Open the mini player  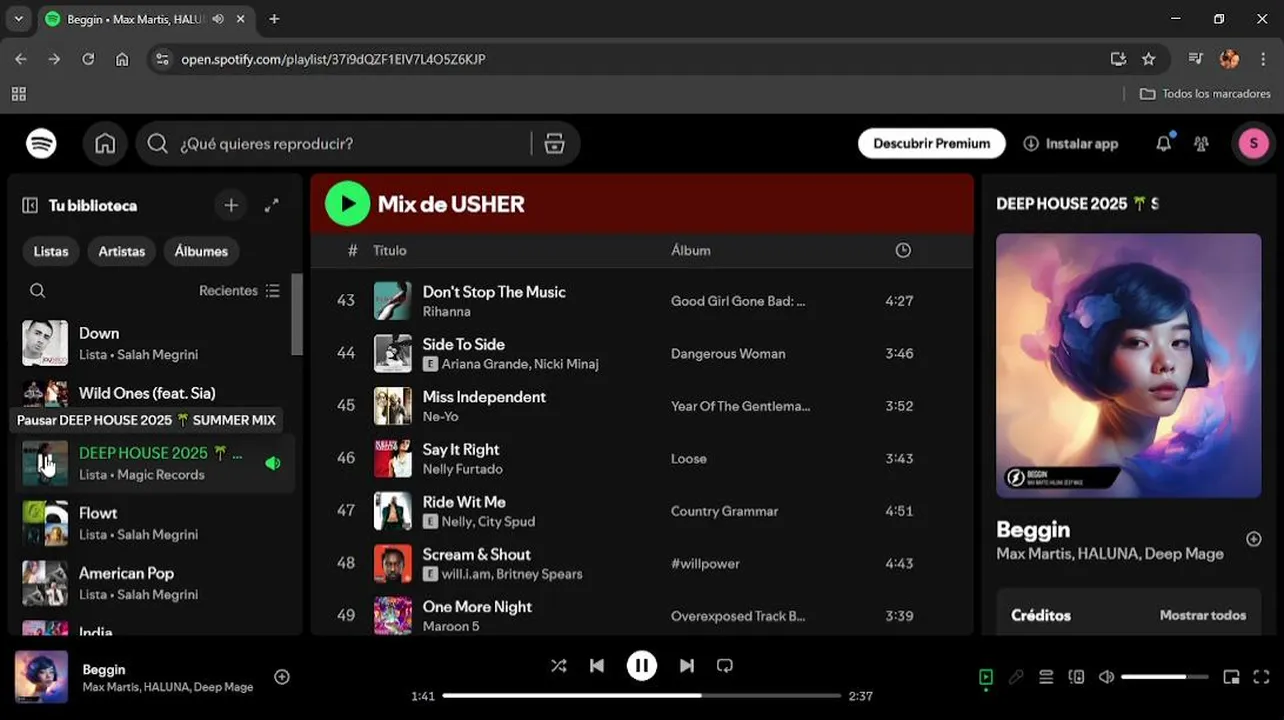coord(1231,677)
